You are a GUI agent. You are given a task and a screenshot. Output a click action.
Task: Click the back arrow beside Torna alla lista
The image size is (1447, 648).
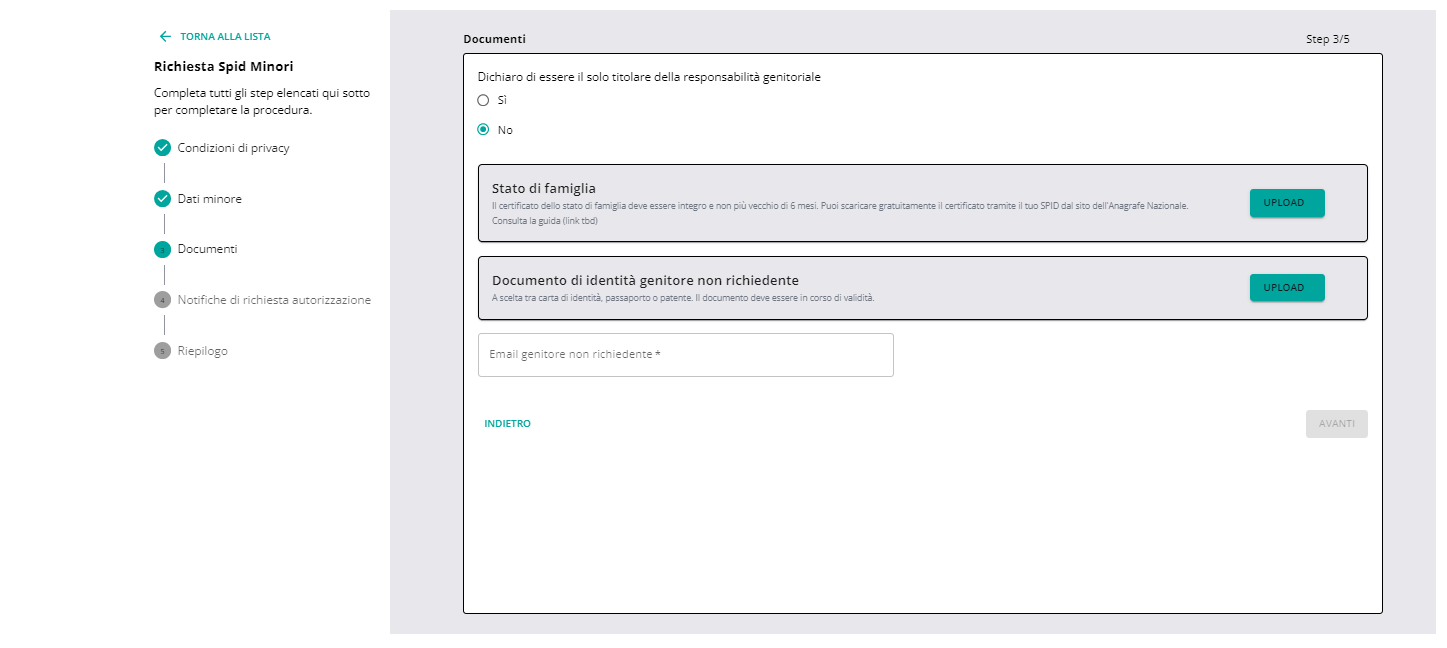pyautogui.click(x=165, y=37)
